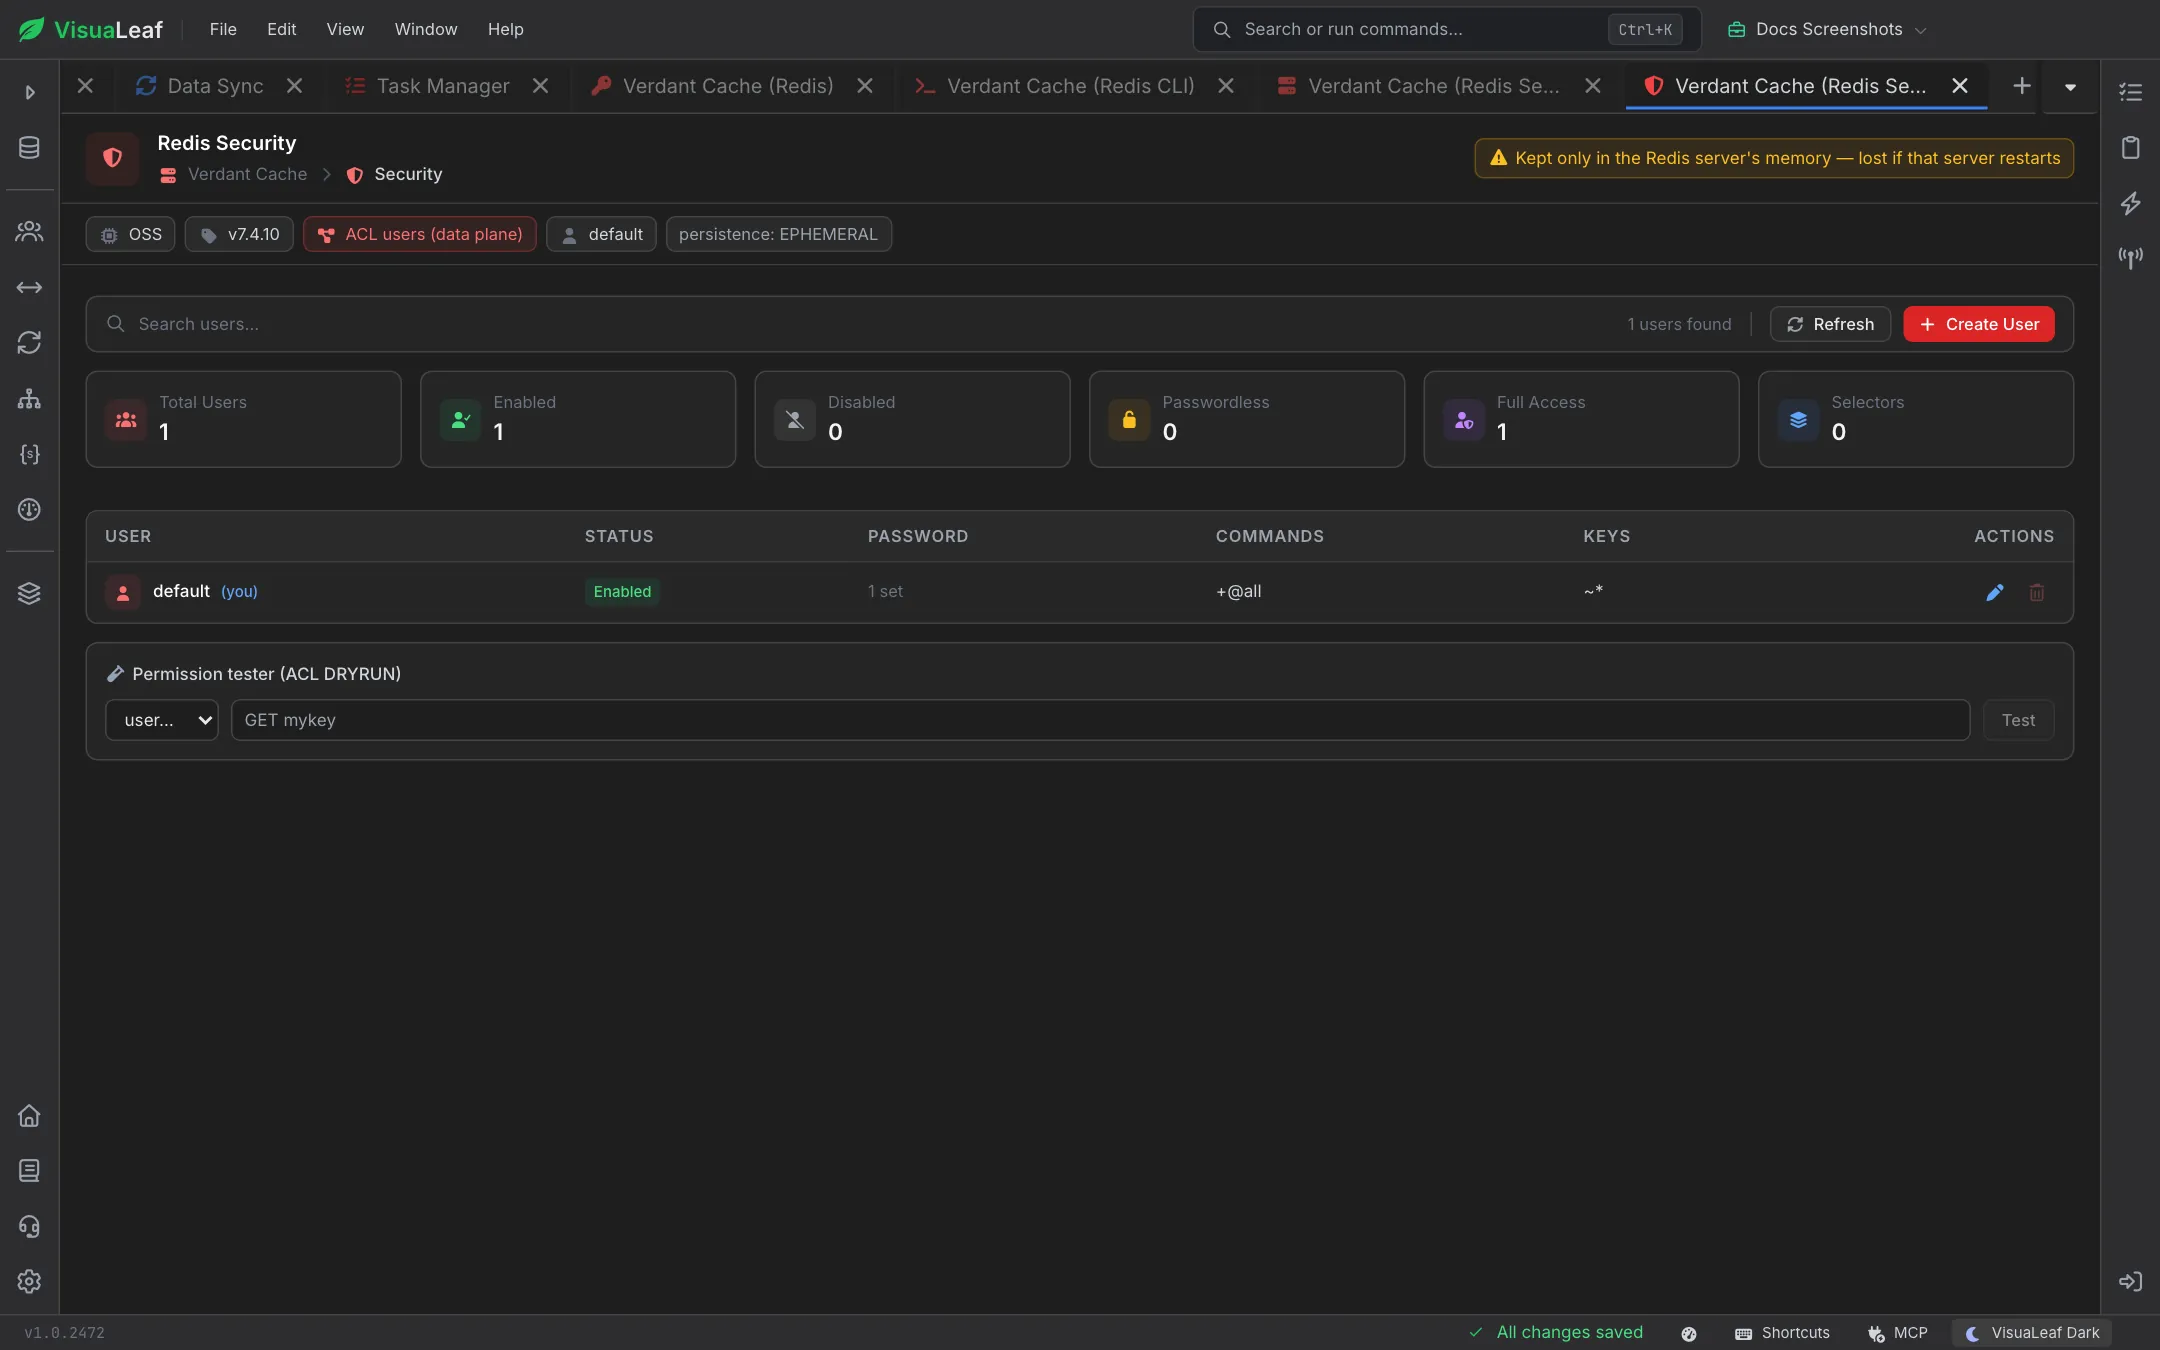Image resolution: width=2160 pixels, height=1350 pixels.
Task: Click the curly-braces script sidebar icon
Action: tap(29, 454)
